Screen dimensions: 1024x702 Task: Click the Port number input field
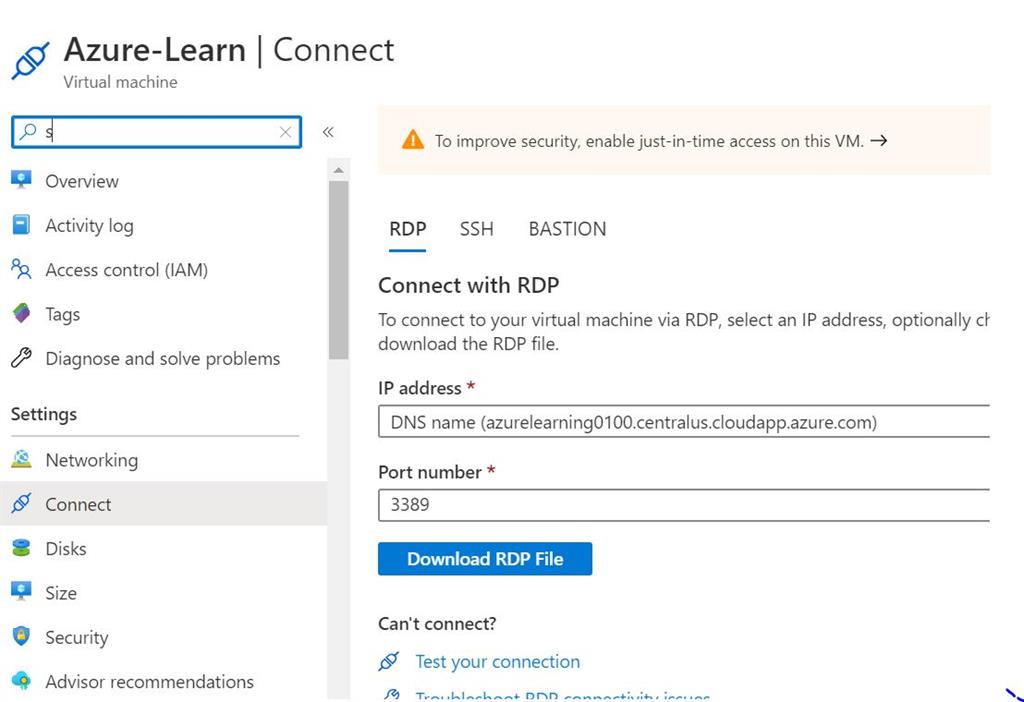pos(600,505)
